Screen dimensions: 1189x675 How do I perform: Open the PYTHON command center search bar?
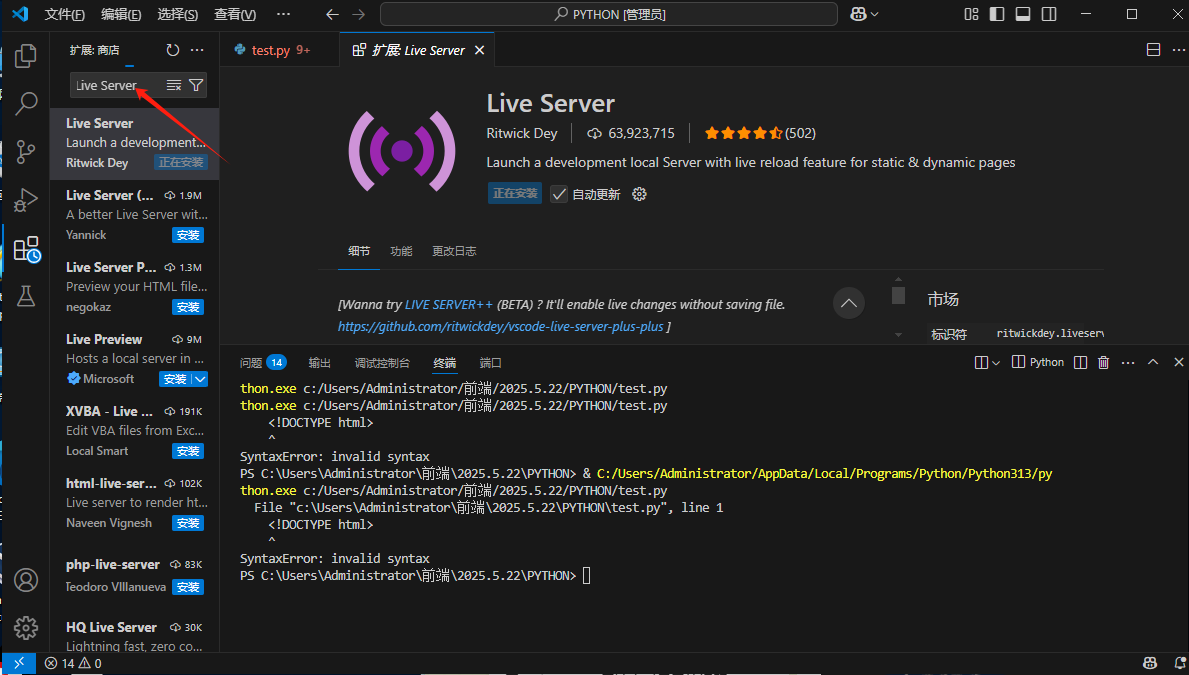click(609, 14)
